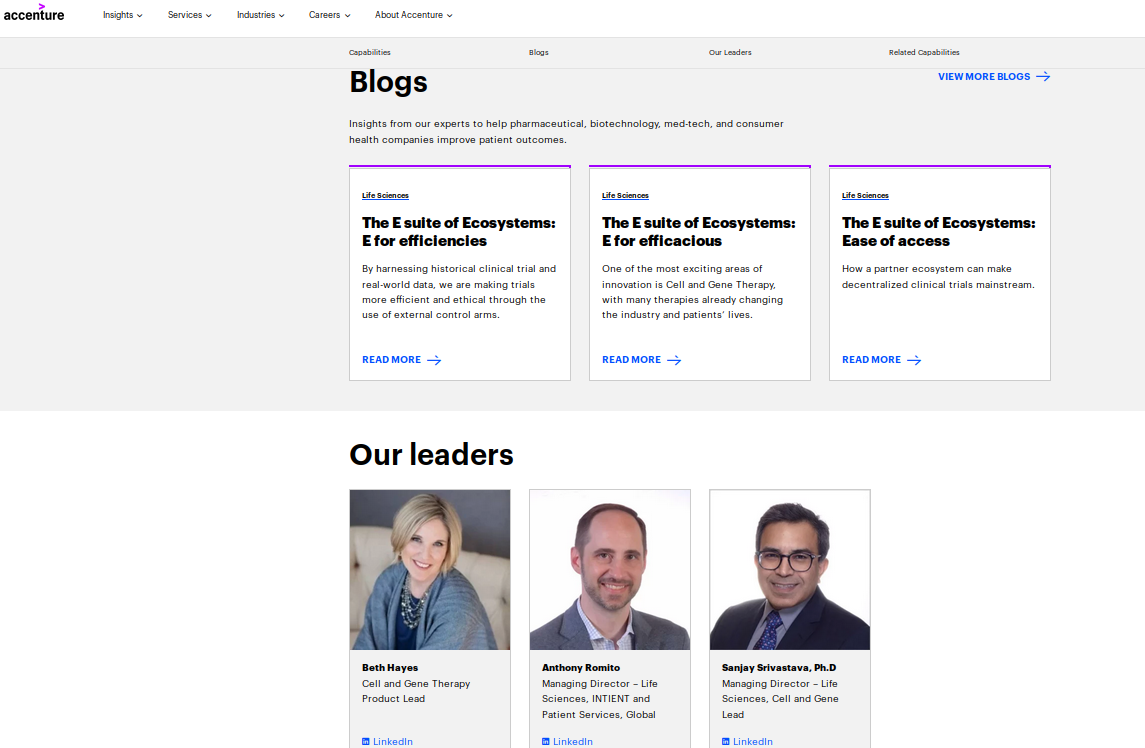Read more on E for efficiencies
Image resolution: width=1145 pixels, height=748 pixels.
[402, 360]
